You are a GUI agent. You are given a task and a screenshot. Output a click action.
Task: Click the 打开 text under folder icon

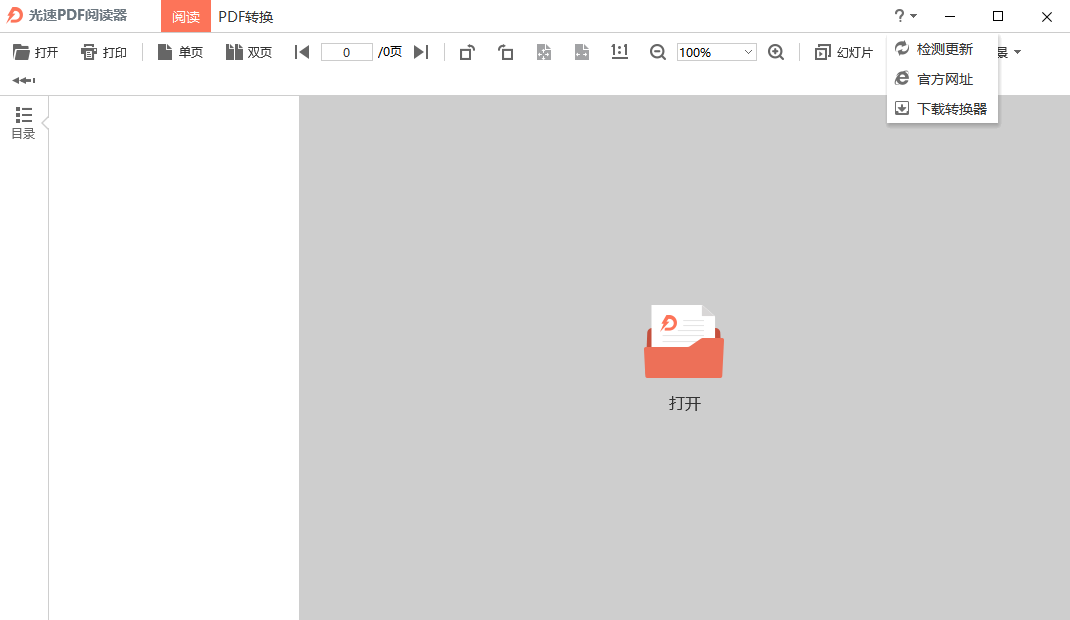tap(684, 403)
